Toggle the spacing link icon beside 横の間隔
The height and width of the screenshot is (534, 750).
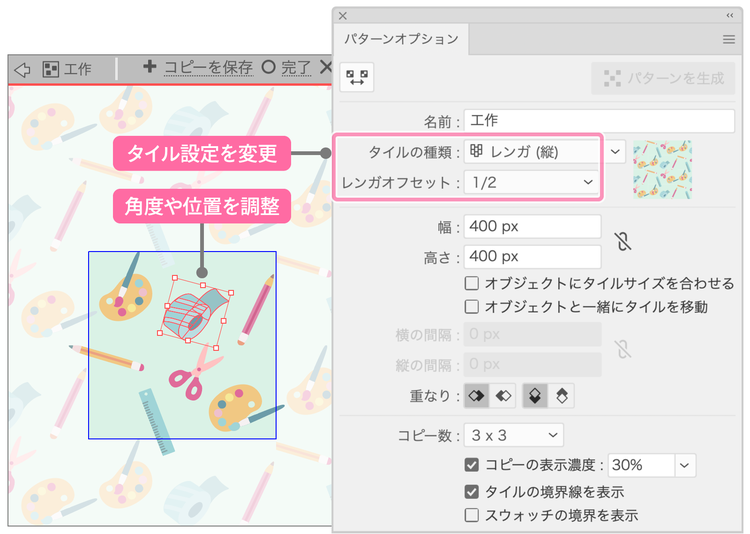[x=623, y=349]
